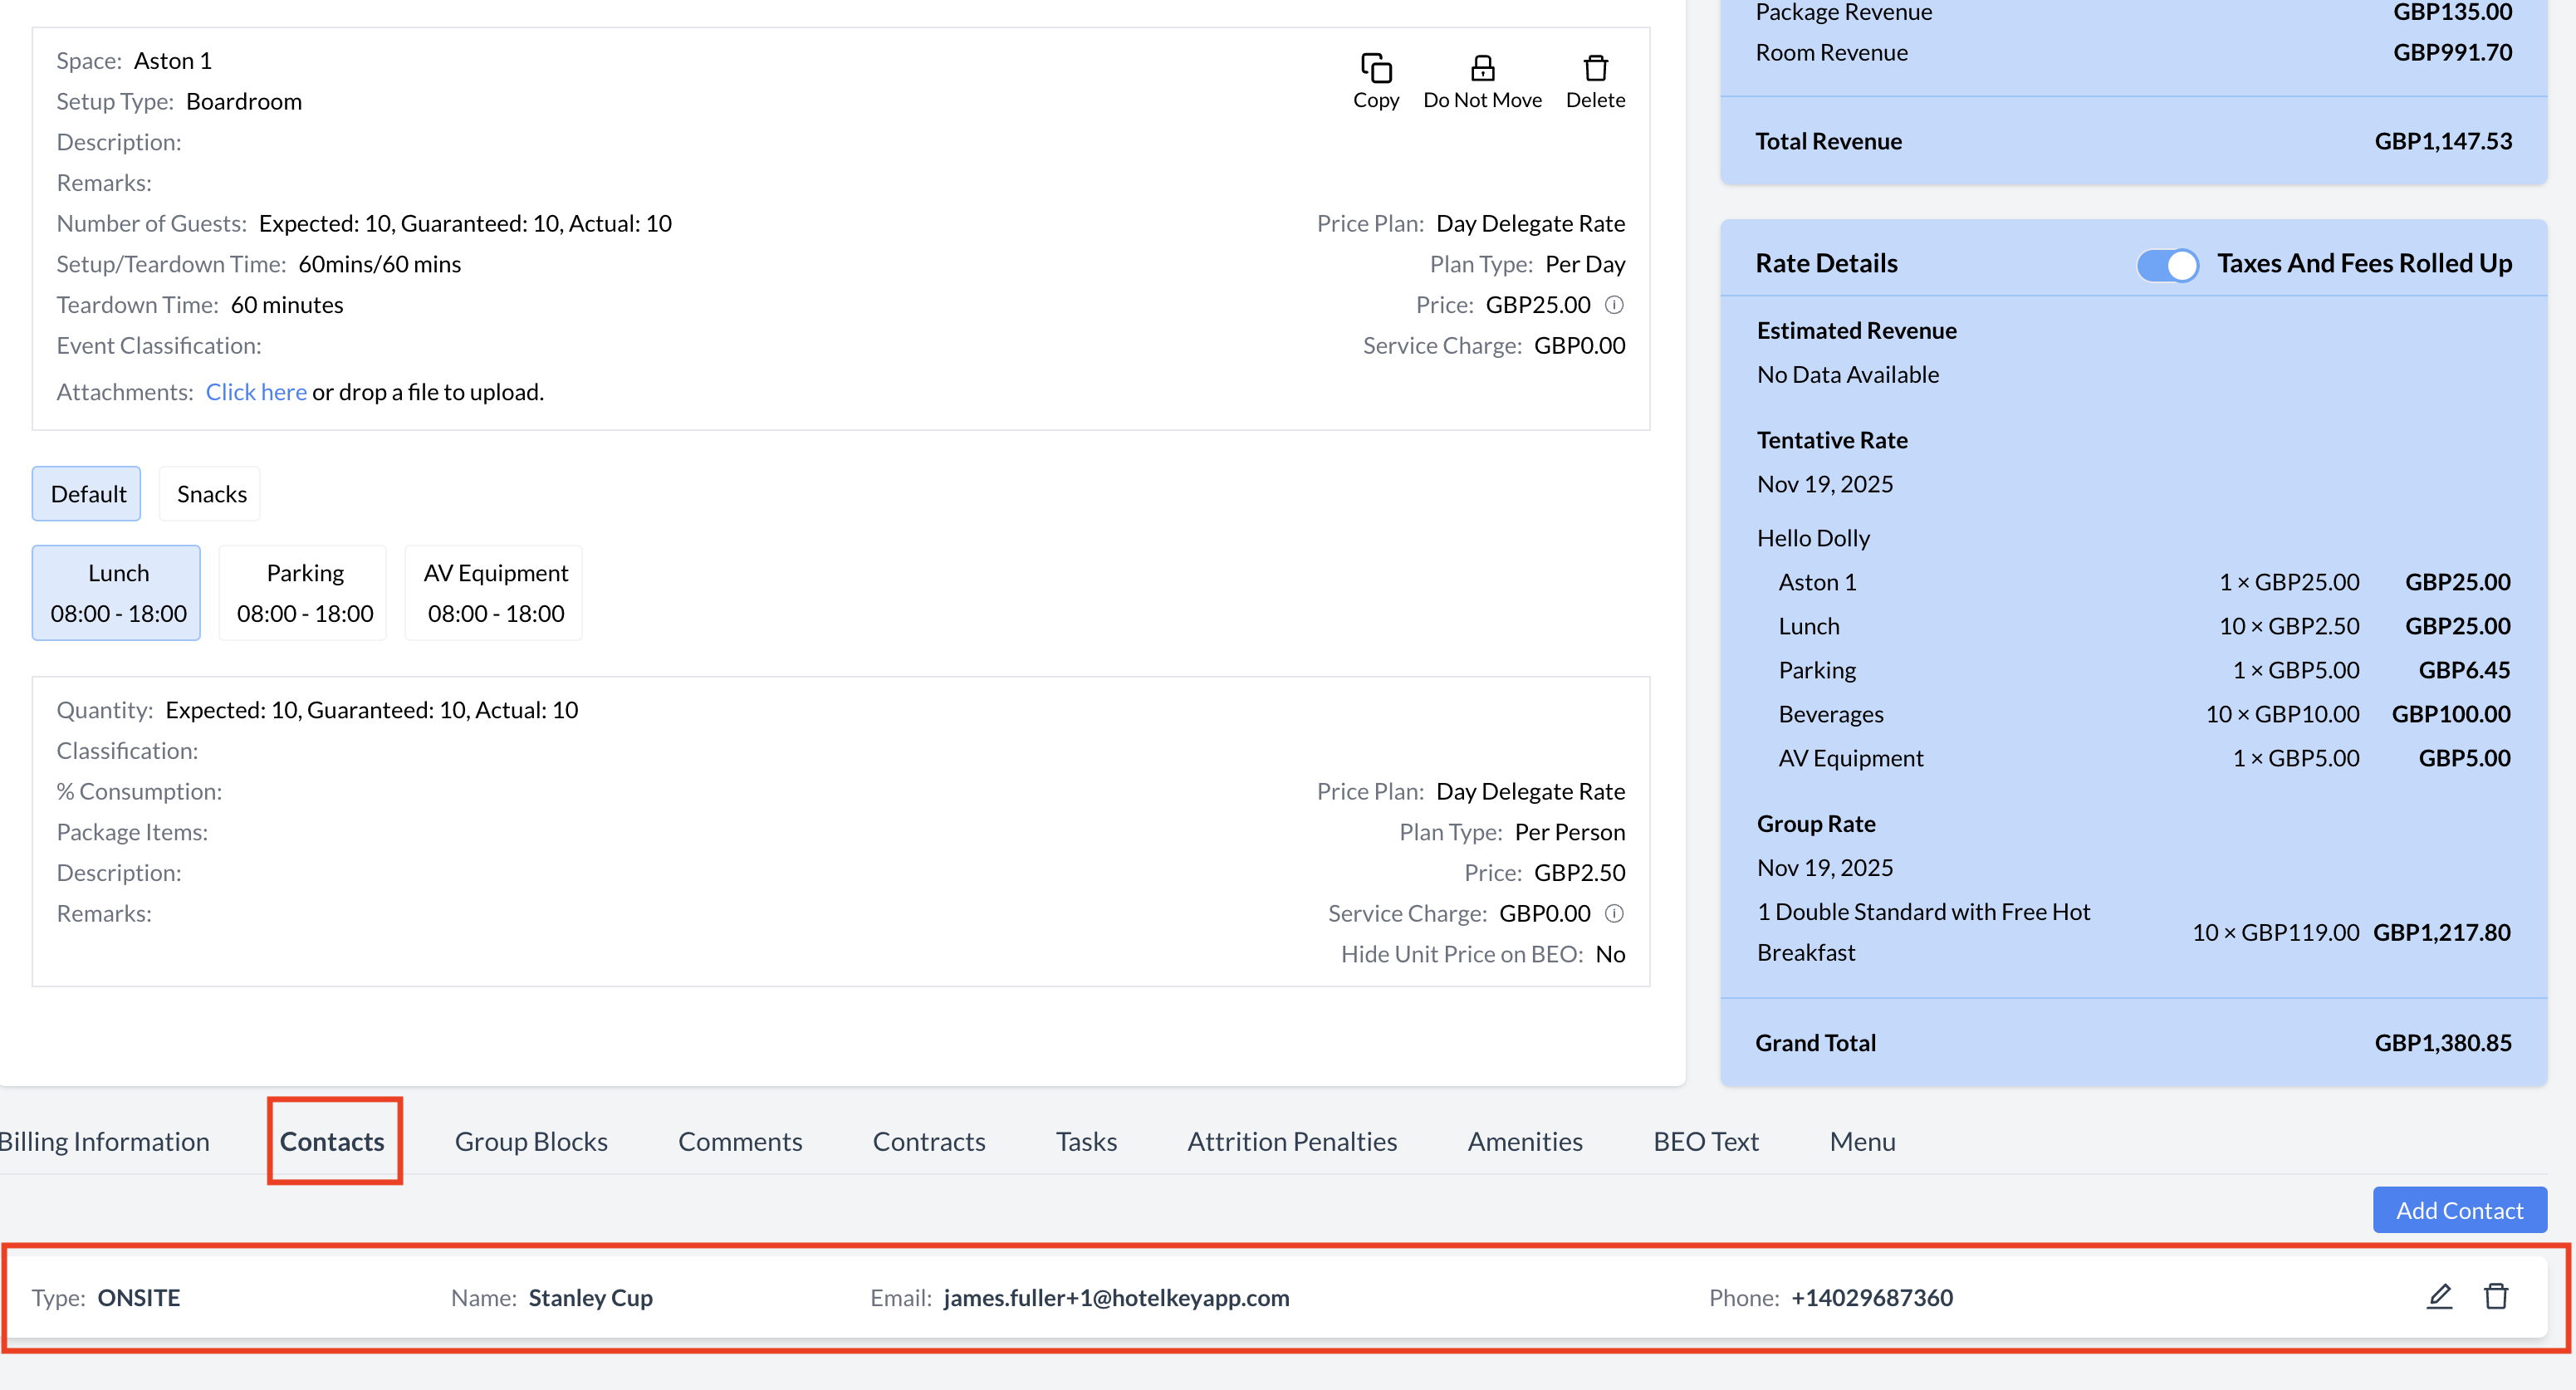The height and width of the screenshot is (1390, 2576).
Task: Switch to the Snacks package tab
Action: (211, 494)
